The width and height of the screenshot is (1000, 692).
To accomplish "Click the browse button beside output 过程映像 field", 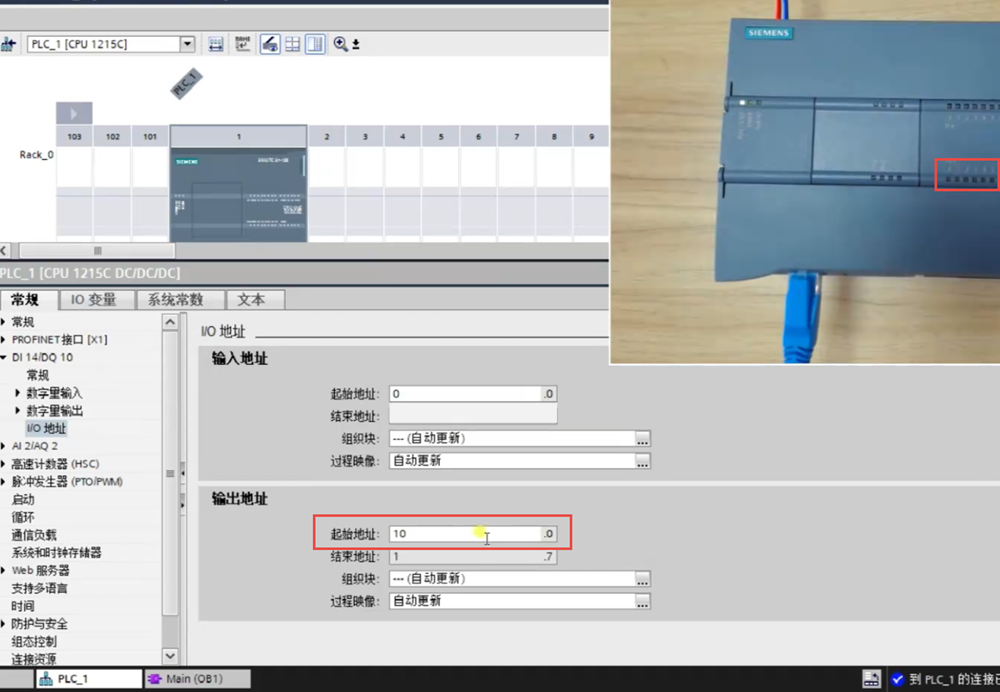I will point(643,602).
